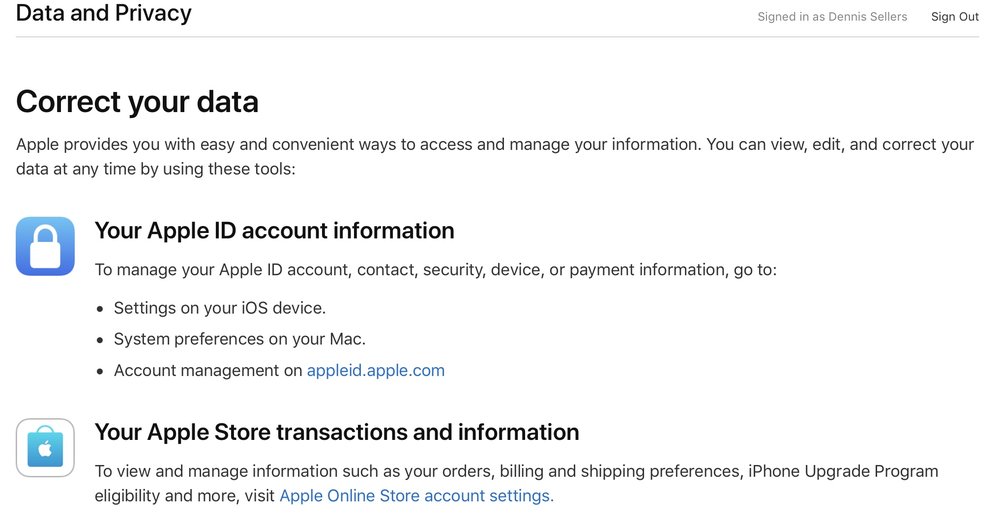
Task: Click the 'Correct your data' heading
Action: click(137, 102)
